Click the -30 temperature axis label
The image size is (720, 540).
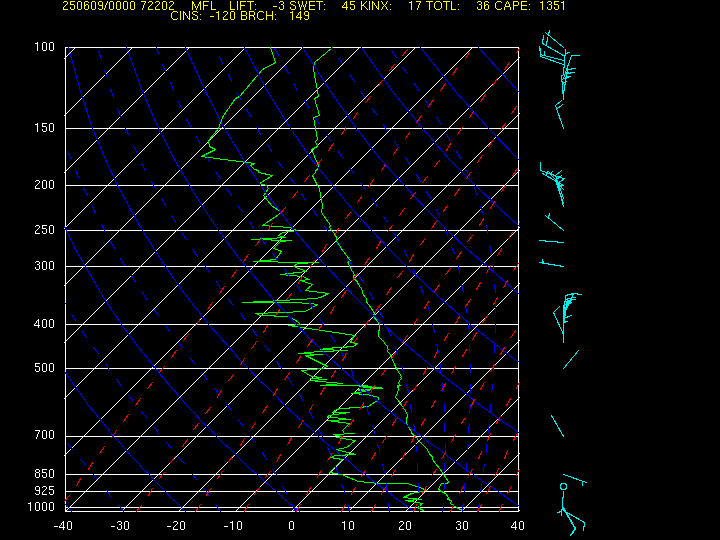click(x=120, y=526)
